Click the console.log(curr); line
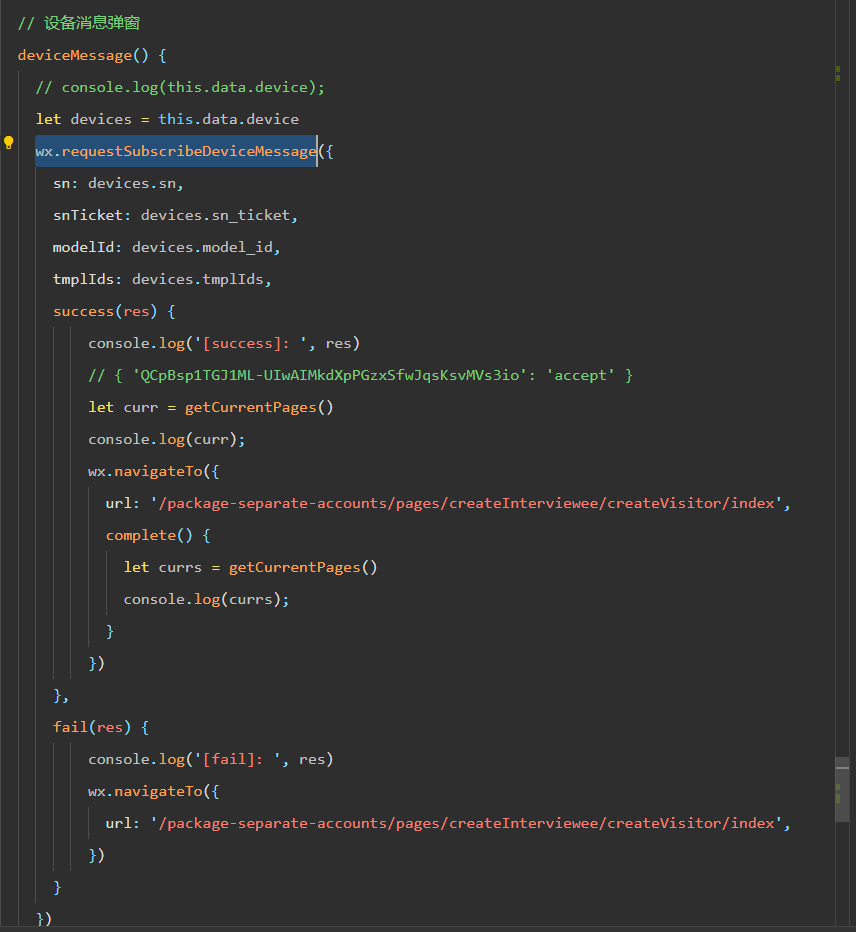Image resolution: width=856 pixels, height=932 pixels. [x=166, y=440]
